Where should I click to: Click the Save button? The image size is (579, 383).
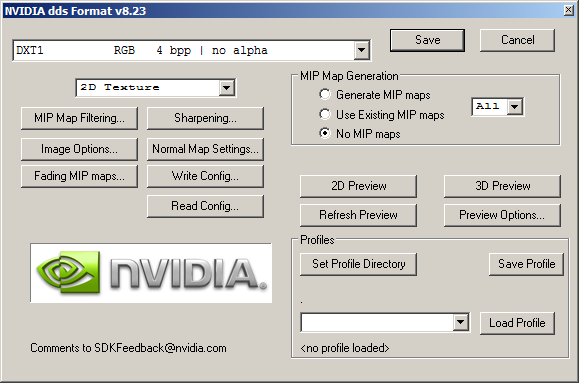tap(427, 40)
